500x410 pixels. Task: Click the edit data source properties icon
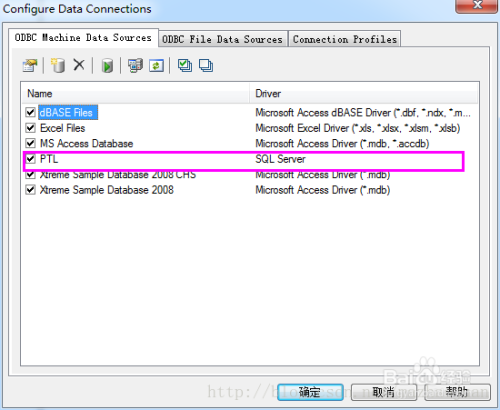point(30,65)
